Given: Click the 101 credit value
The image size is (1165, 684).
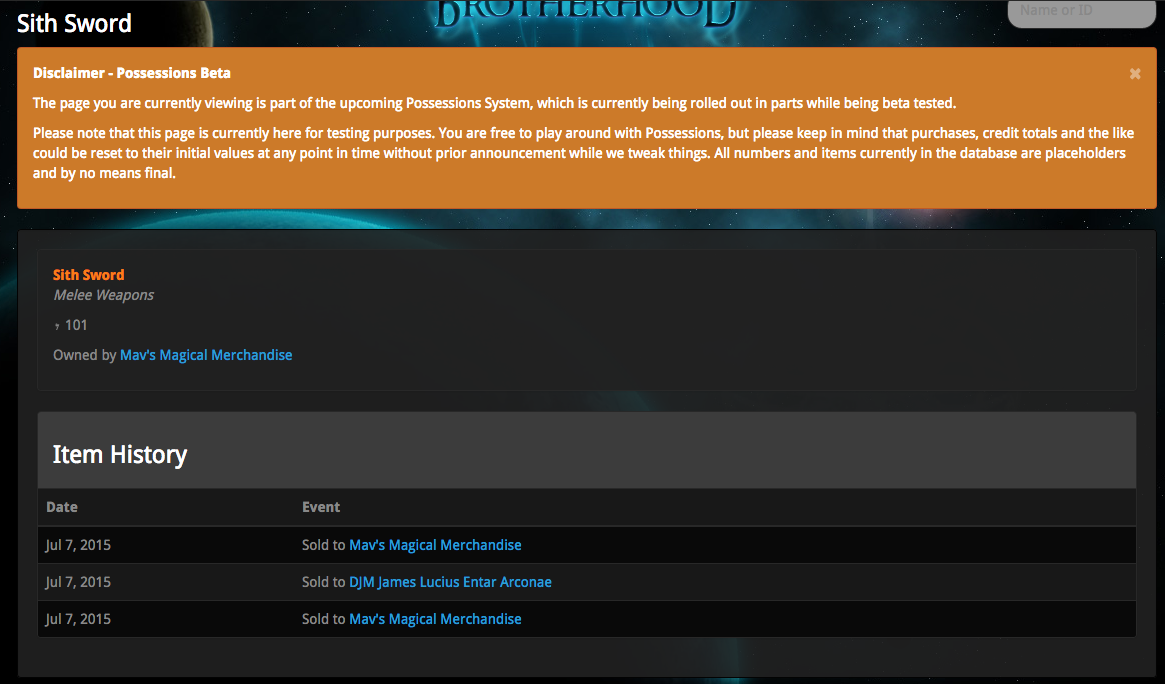Looking at the screenshot, I should tap(77, 325).
